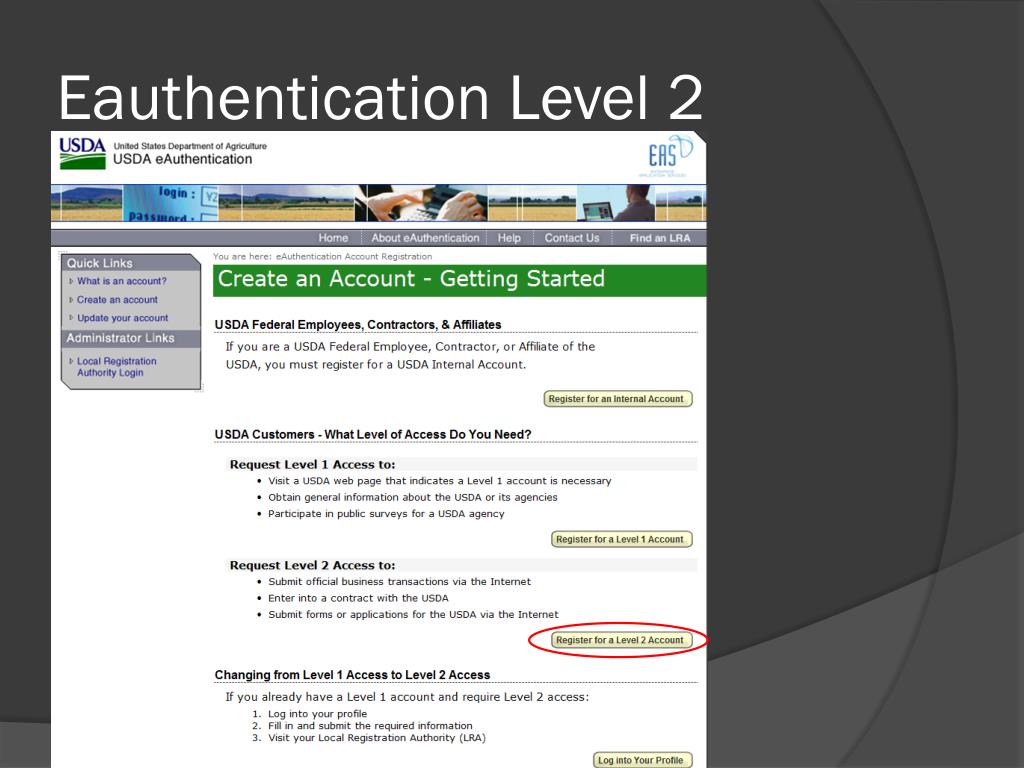This screenshot has height=768, width=1024.
Task: Click the 'Create an Account - Getting Started' heading
Action: point(411,279)
